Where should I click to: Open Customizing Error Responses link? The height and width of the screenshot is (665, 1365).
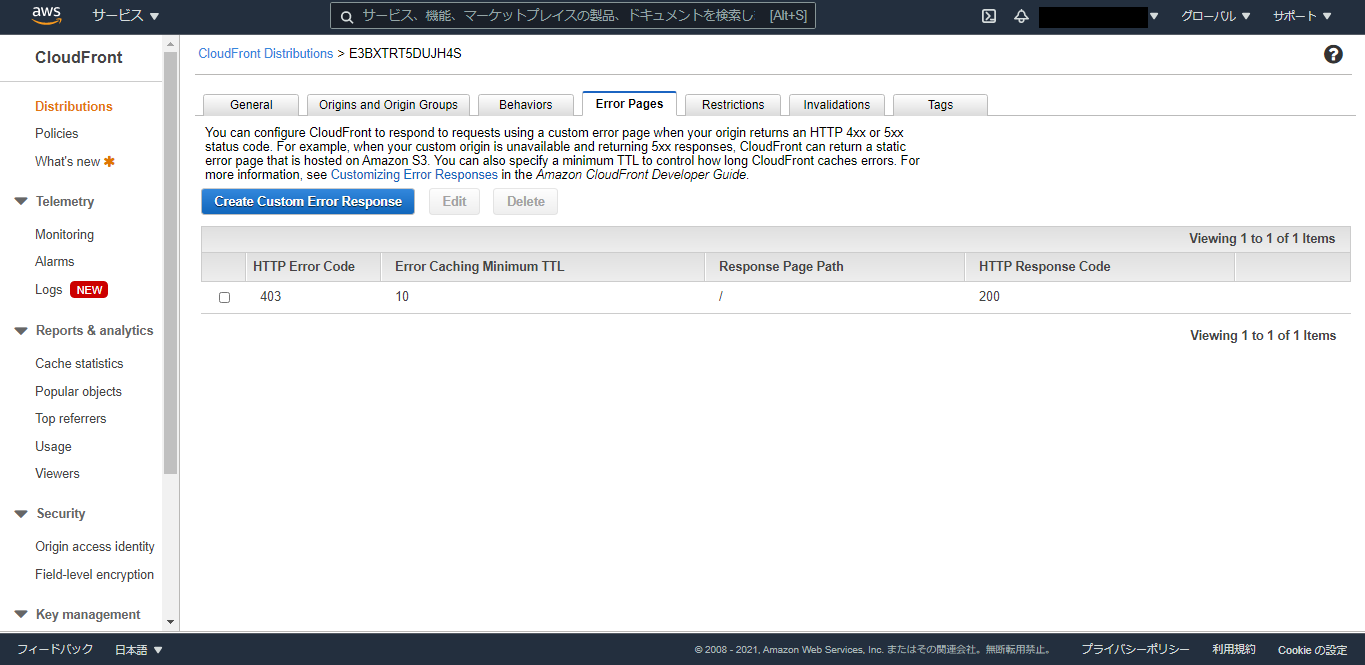point(414,175)
